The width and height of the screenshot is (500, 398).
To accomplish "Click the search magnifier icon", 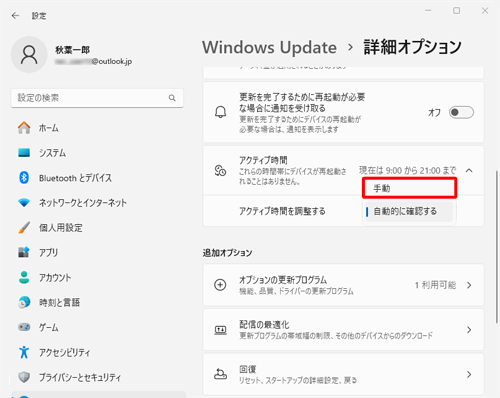I will click(x=172, y=98).
